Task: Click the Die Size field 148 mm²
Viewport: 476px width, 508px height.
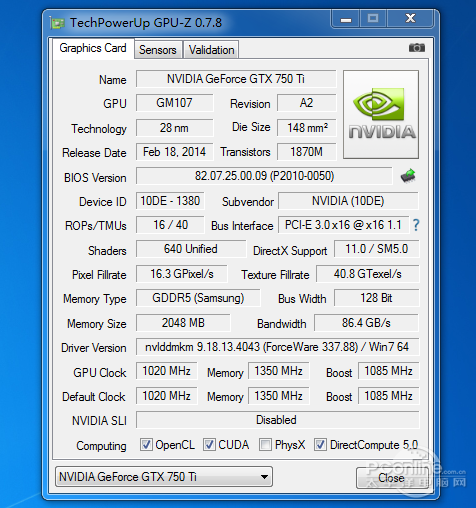Action: 306,128
